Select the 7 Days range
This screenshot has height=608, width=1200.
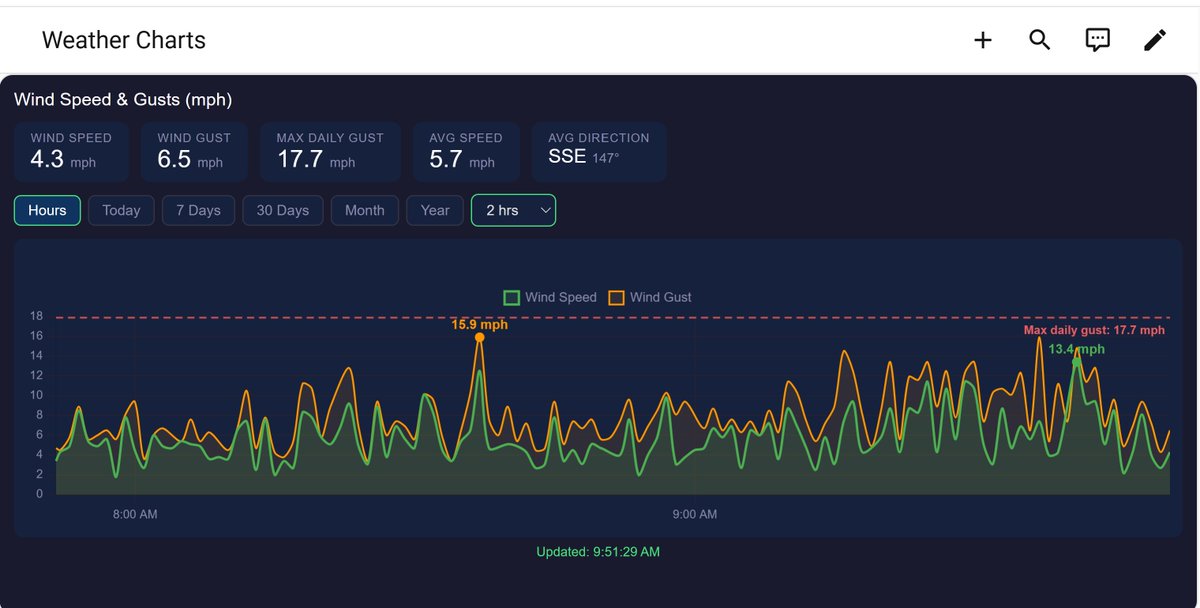coord(198,210)
